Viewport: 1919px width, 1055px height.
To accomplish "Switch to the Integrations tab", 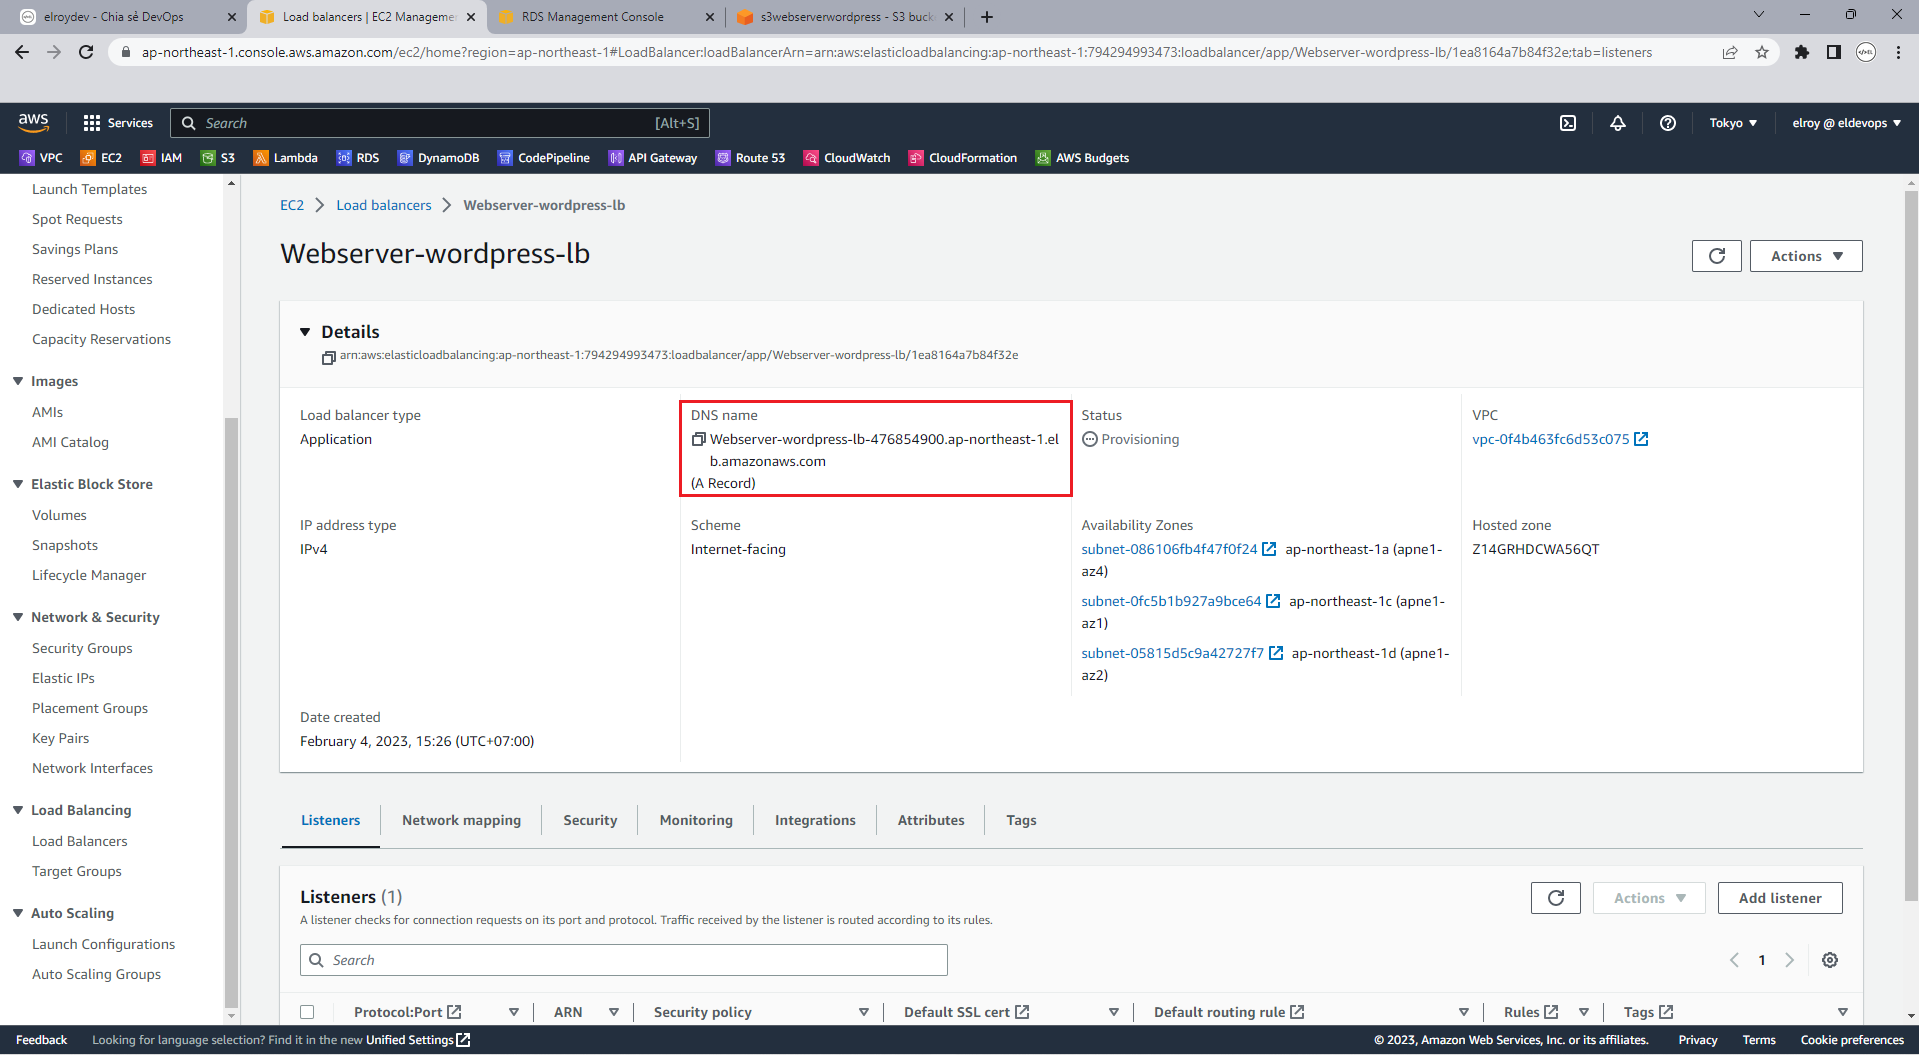I will [815, 820].
